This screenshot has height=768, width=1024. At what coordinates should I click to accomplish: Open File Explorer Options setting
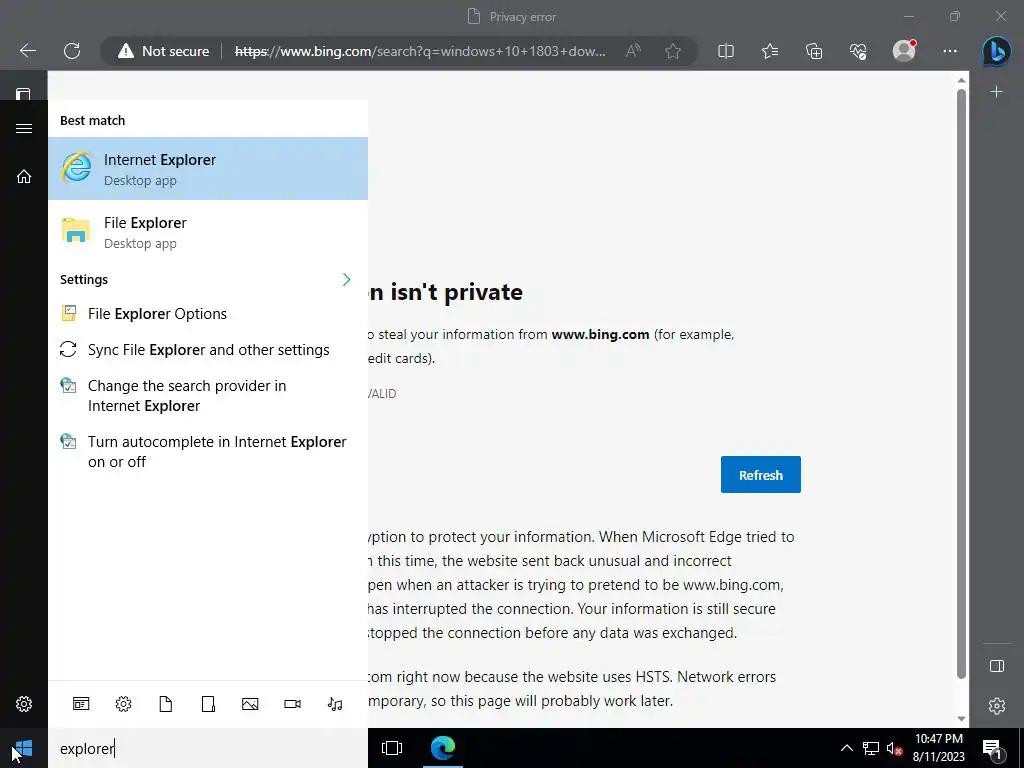[208, 313]
